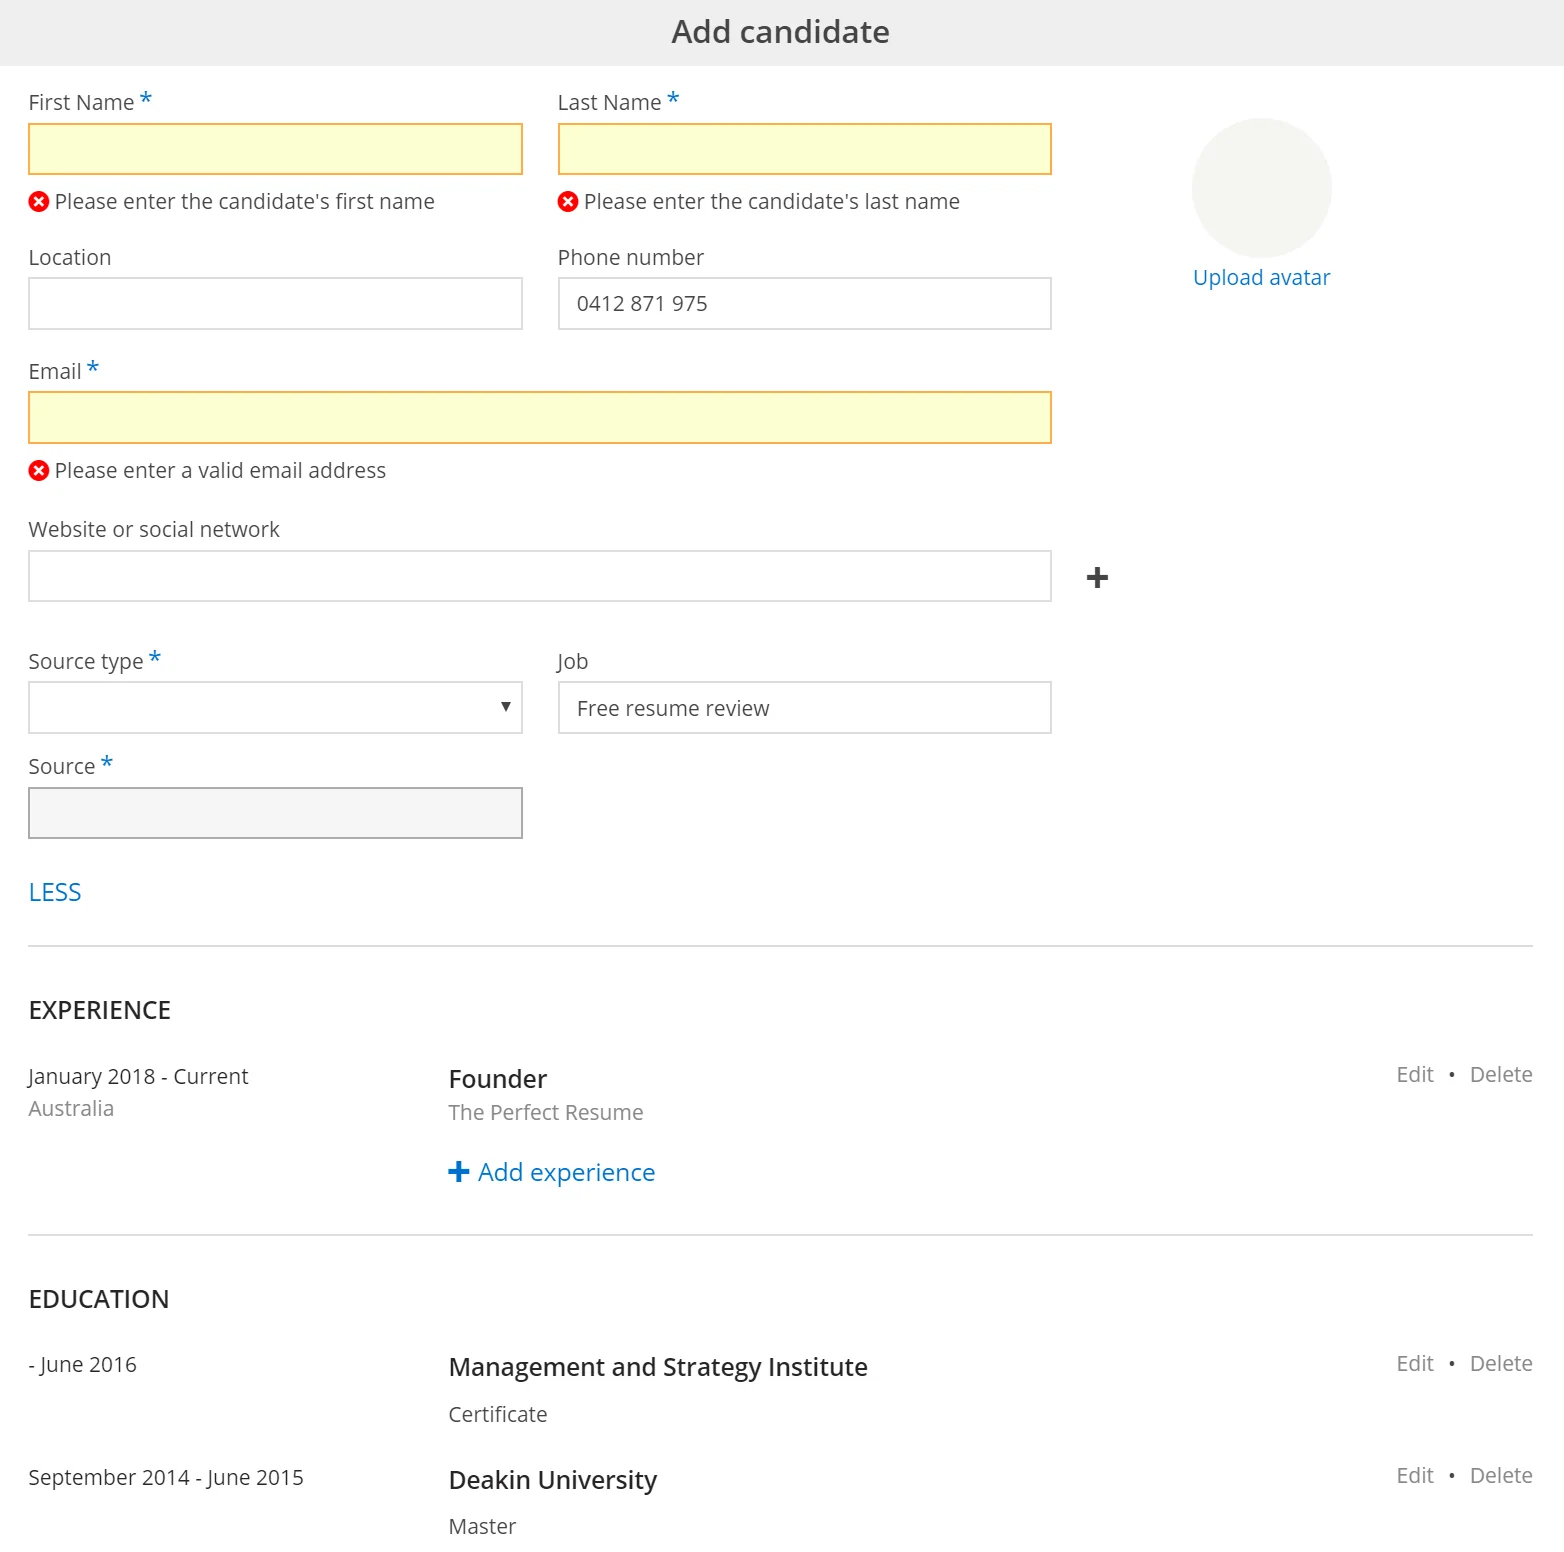The height and width of the screenshot is (1552, 1564).
Task: Open the Source type dropdown
Action: coord(275,707)
